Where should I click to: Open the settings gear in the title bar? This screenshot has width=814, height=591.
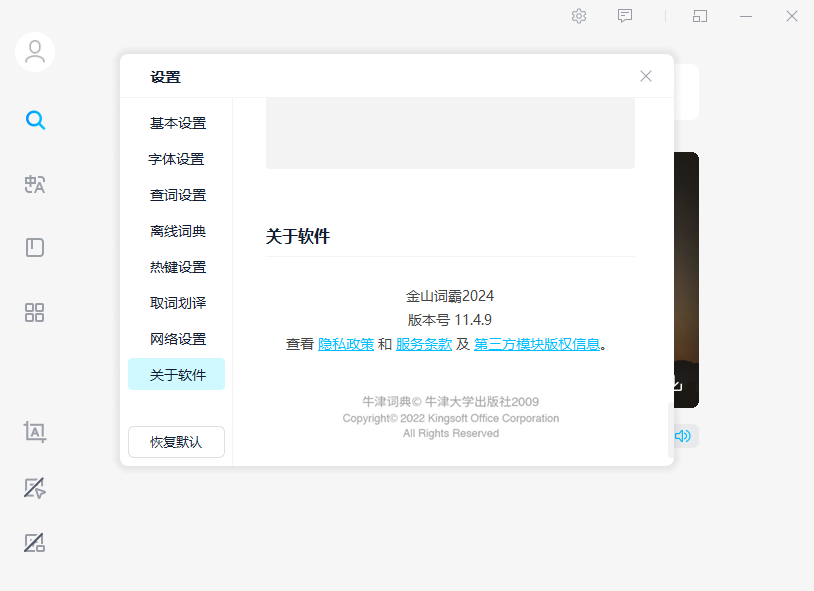578,16
